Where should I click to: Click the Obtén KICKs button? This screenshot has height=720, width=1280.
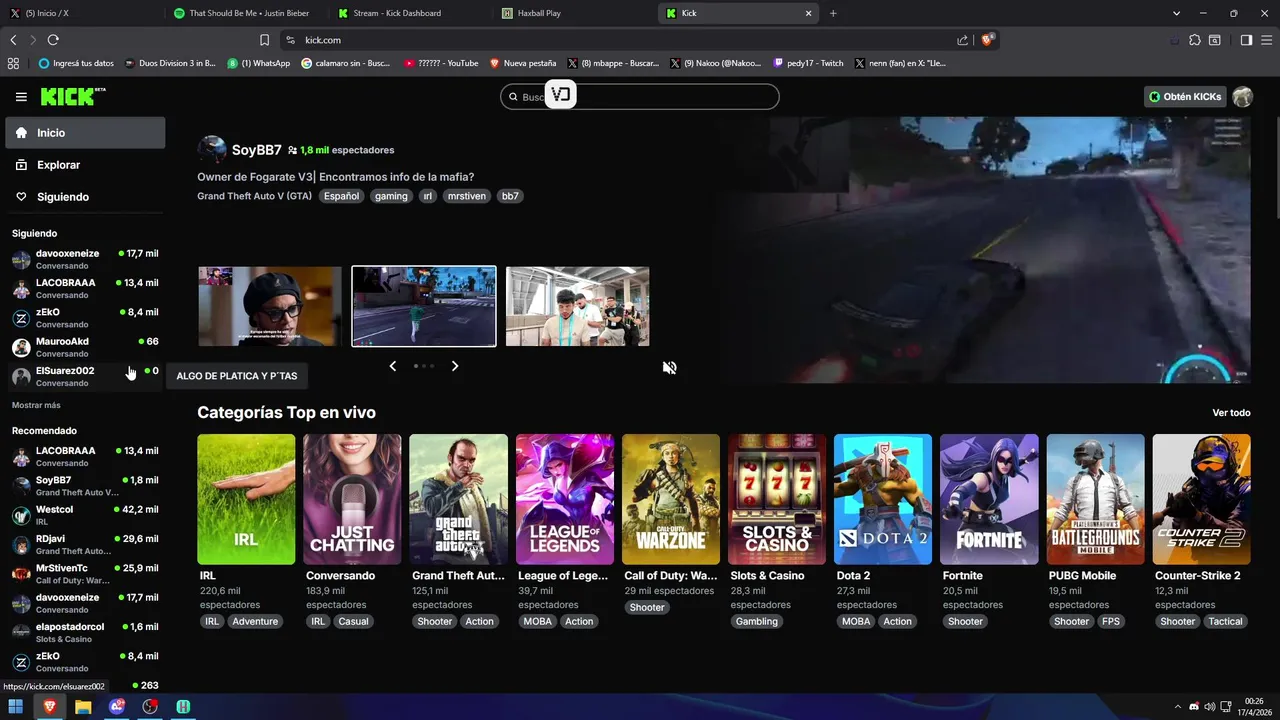1185,97
